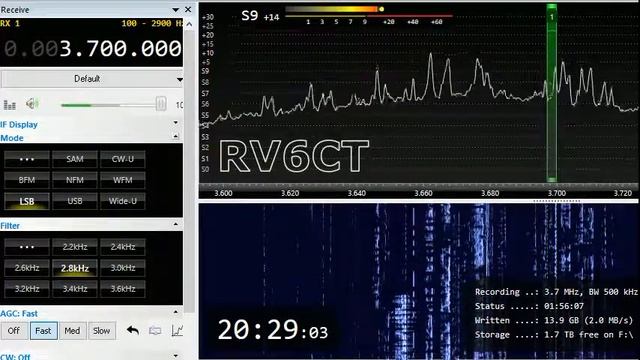Click the volume slider handle
The width and height of the screenshot is (640, 360).
(161, 104)
